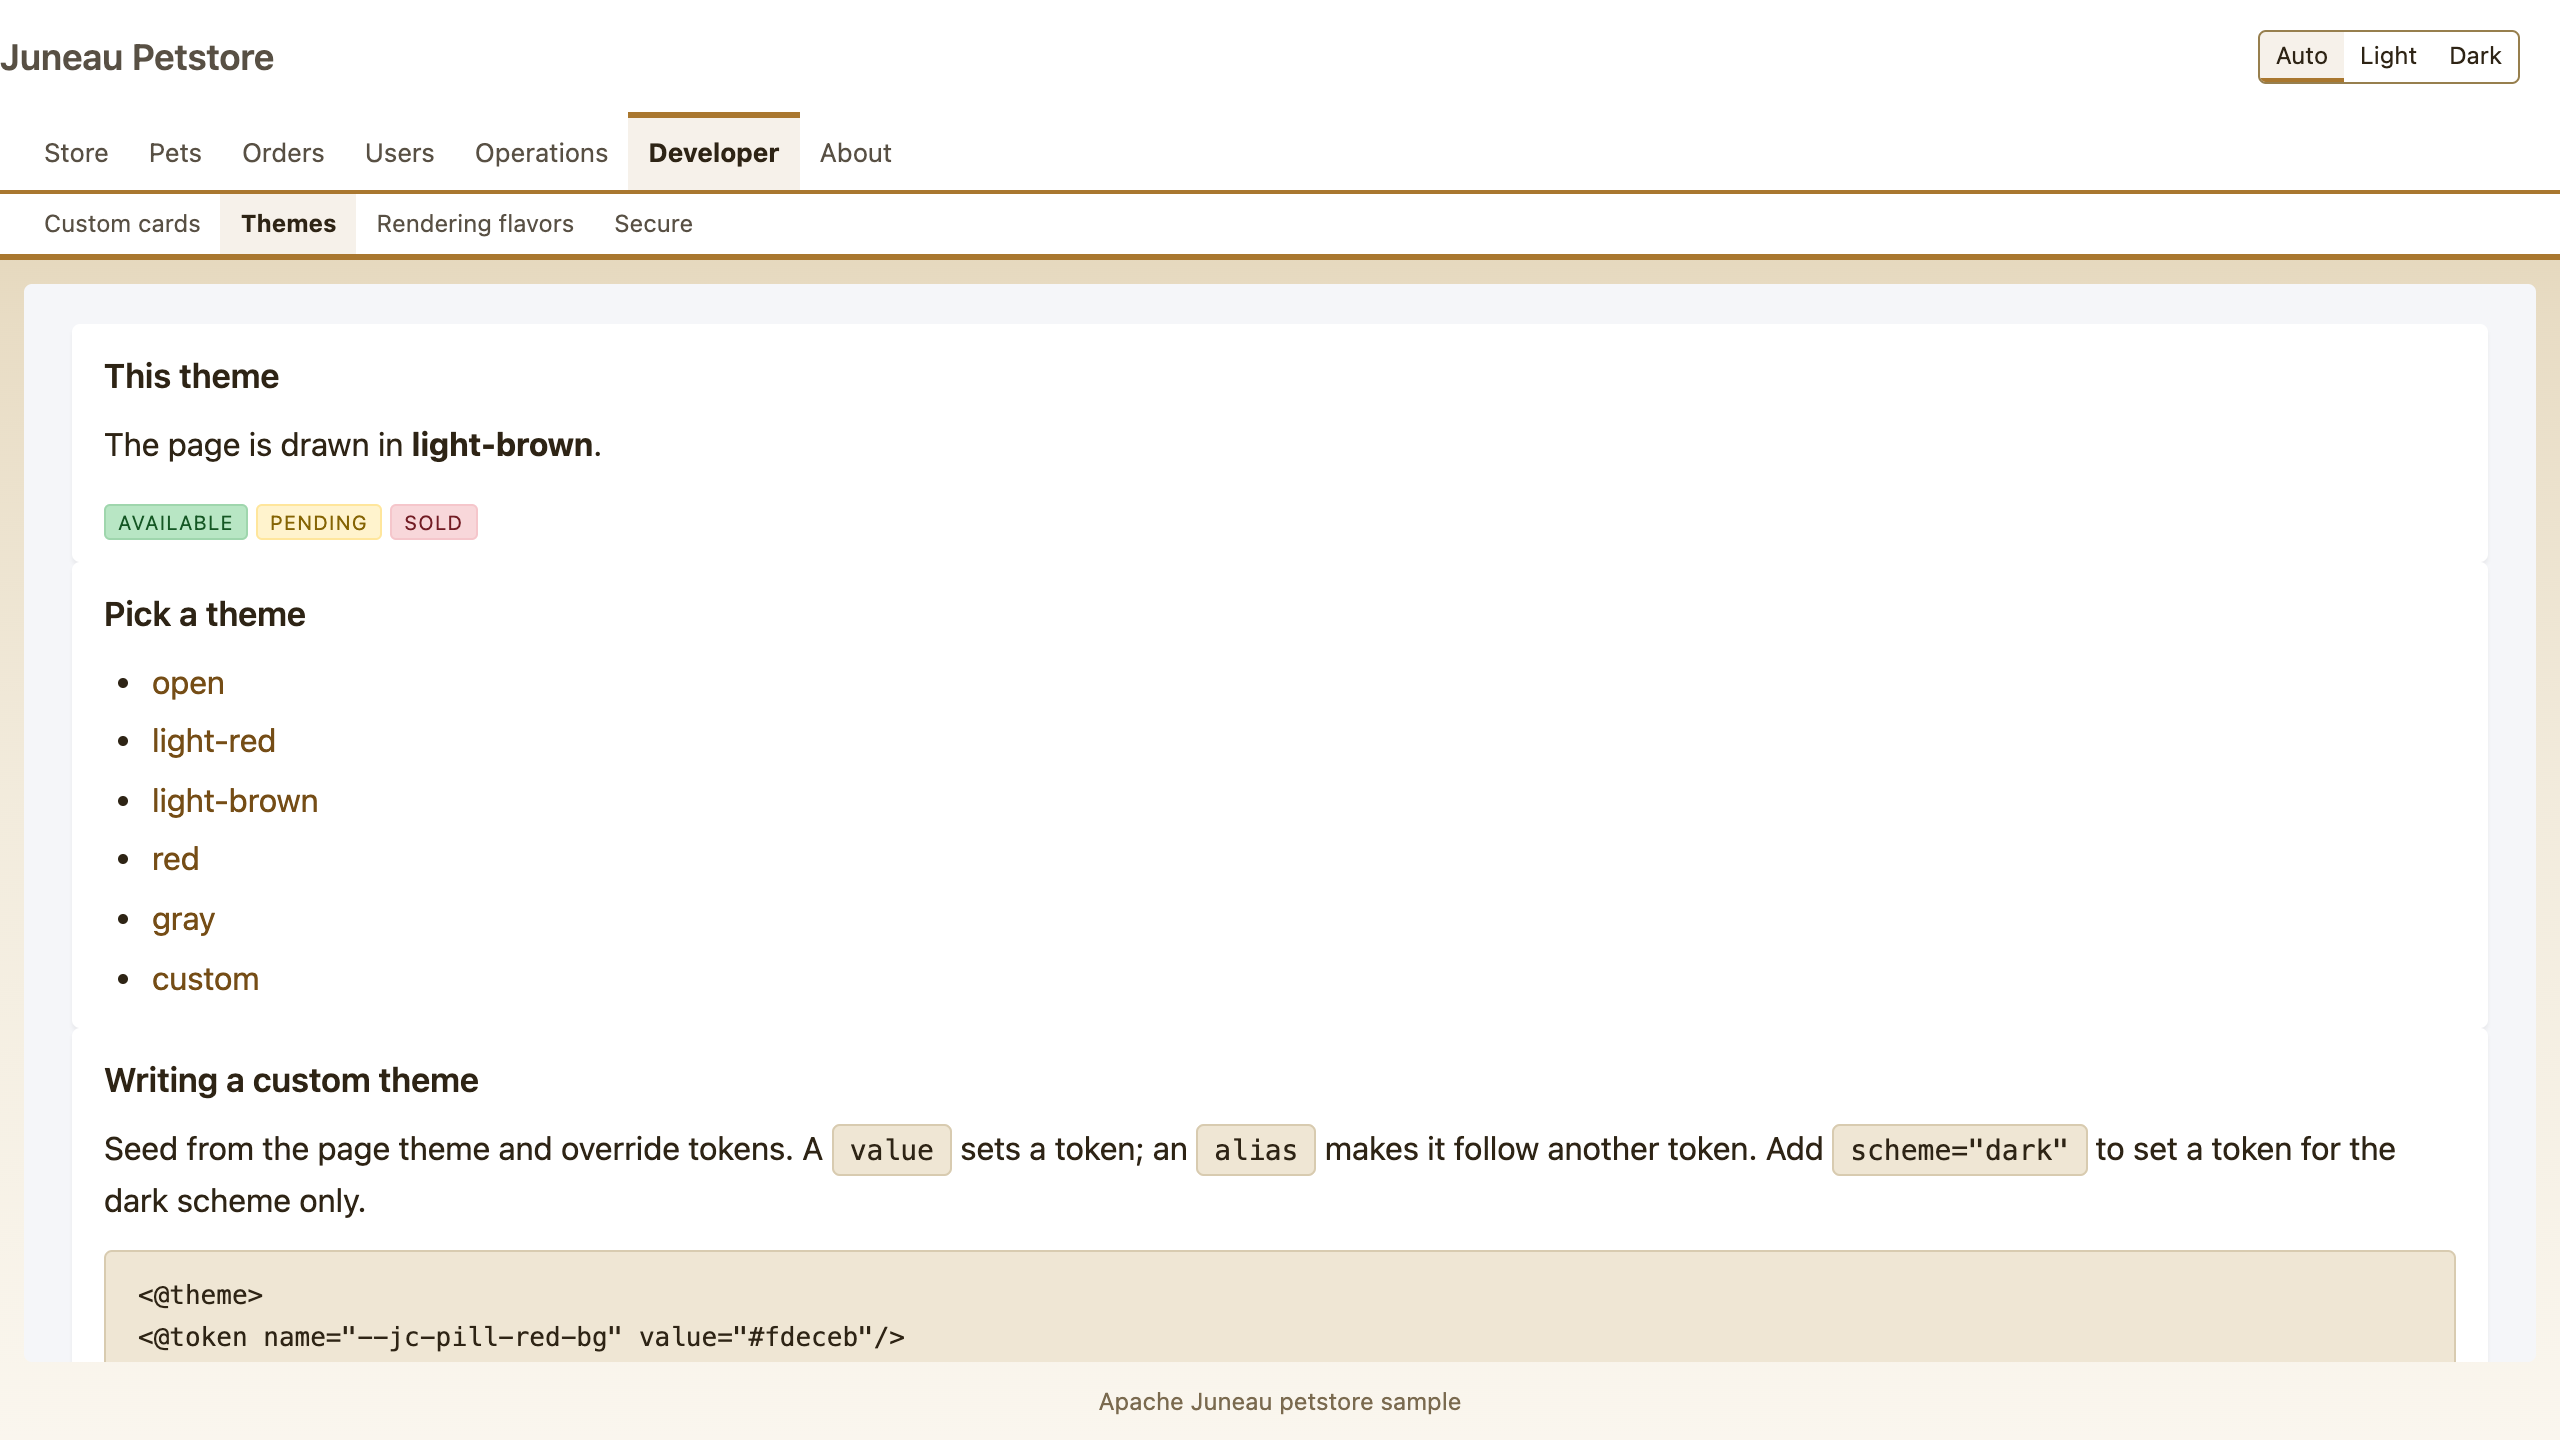Switch to the Operations tab
This screenshot has height=1440, width=2560.
541,153
